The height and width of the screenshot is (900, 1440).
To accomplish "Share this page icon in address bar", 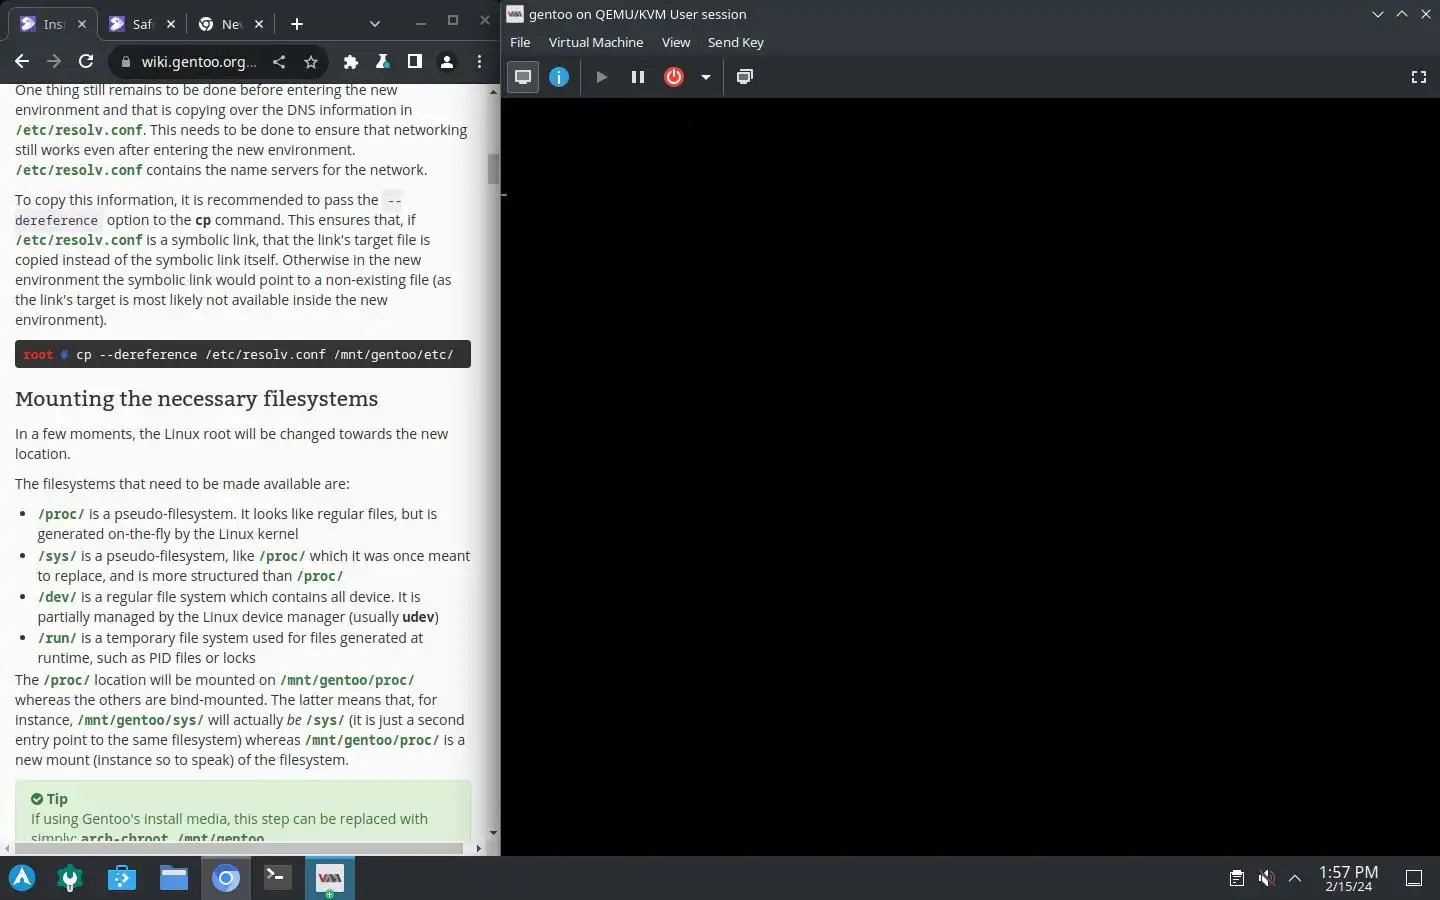I will [279, 62].
